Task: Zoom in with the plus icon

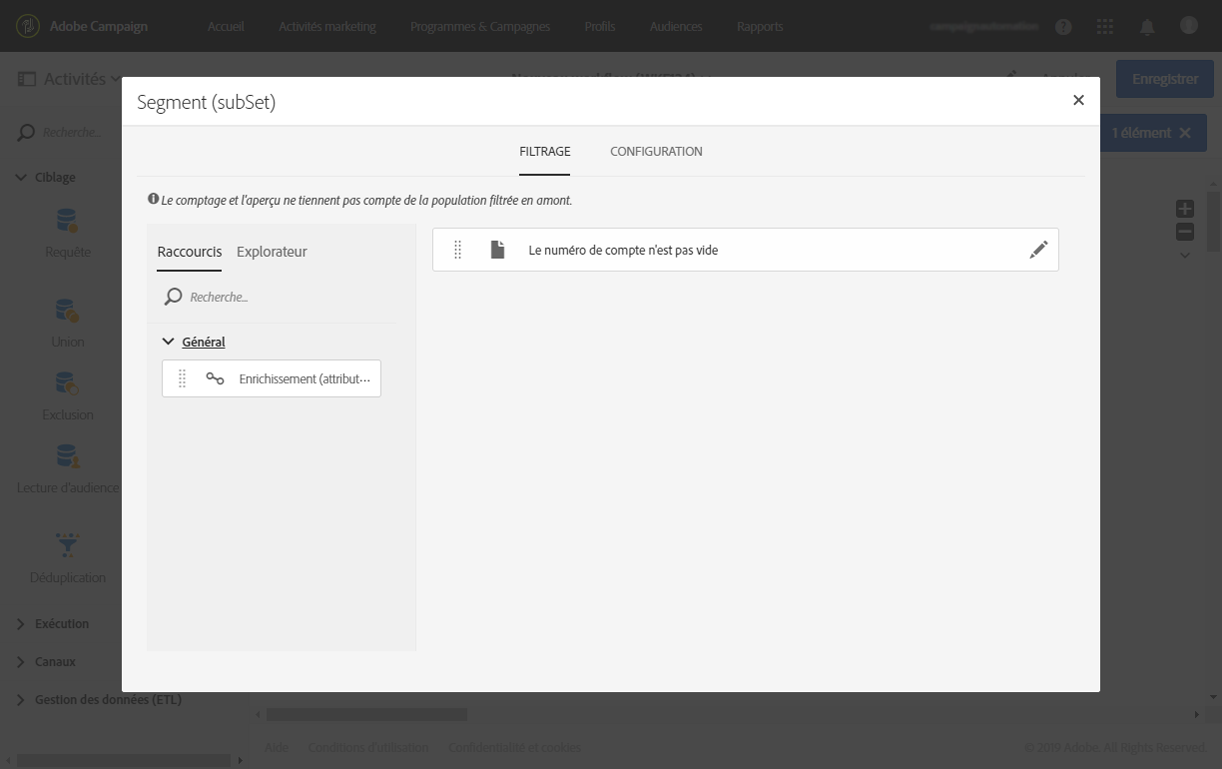Action: click(1185, 209)
